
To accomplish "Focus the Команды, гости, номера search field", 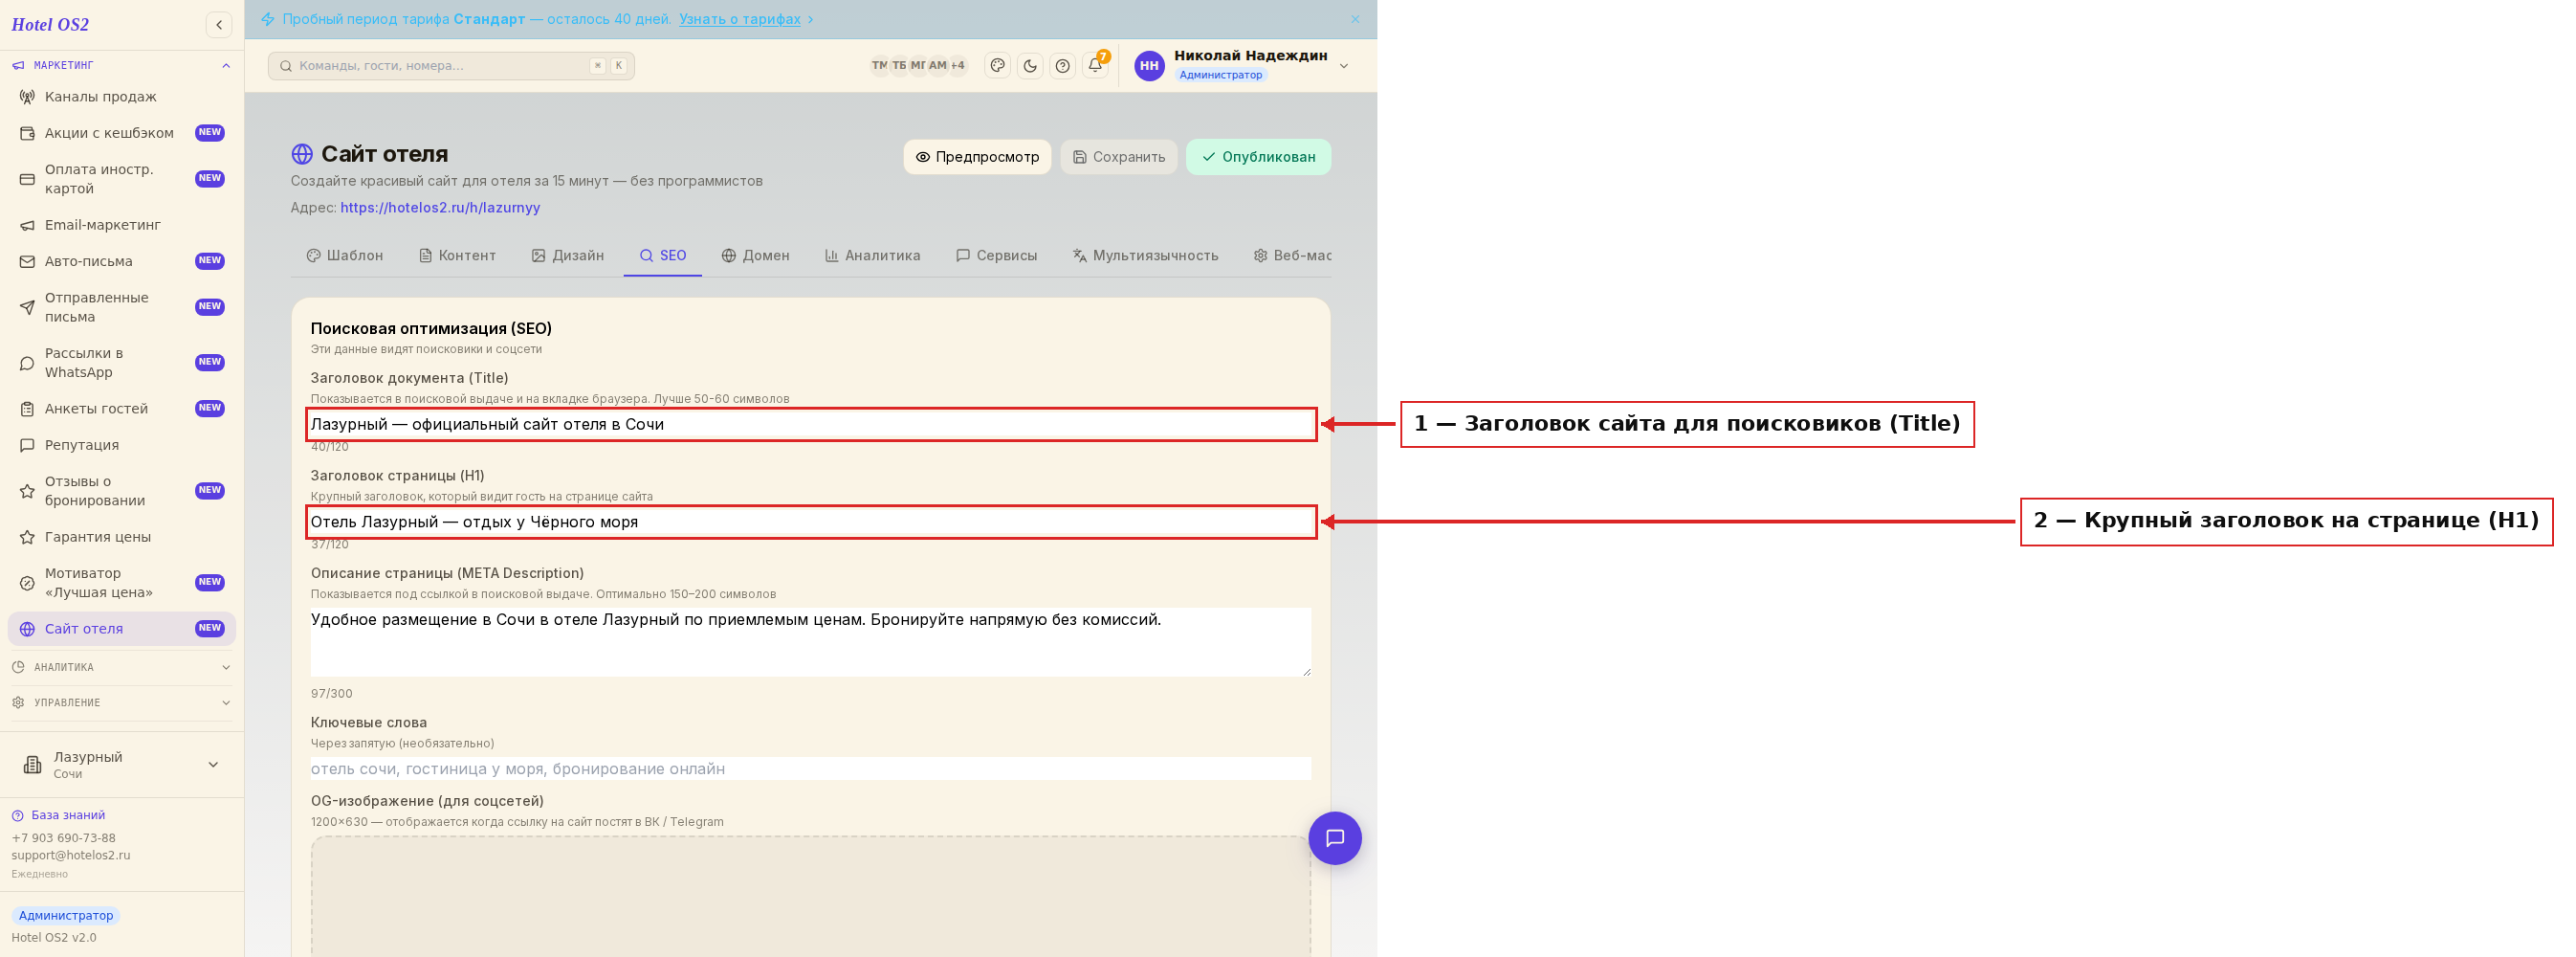I will [x=451, y=66].
